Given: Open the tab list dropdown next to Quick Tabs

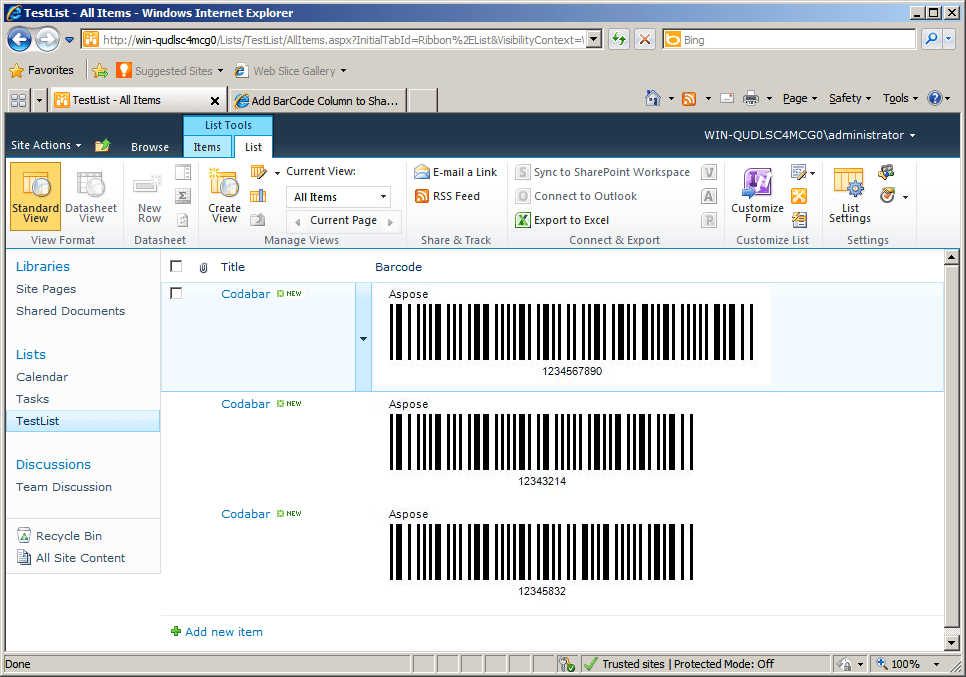Looking at the screenshot, I should click(39, 100).
